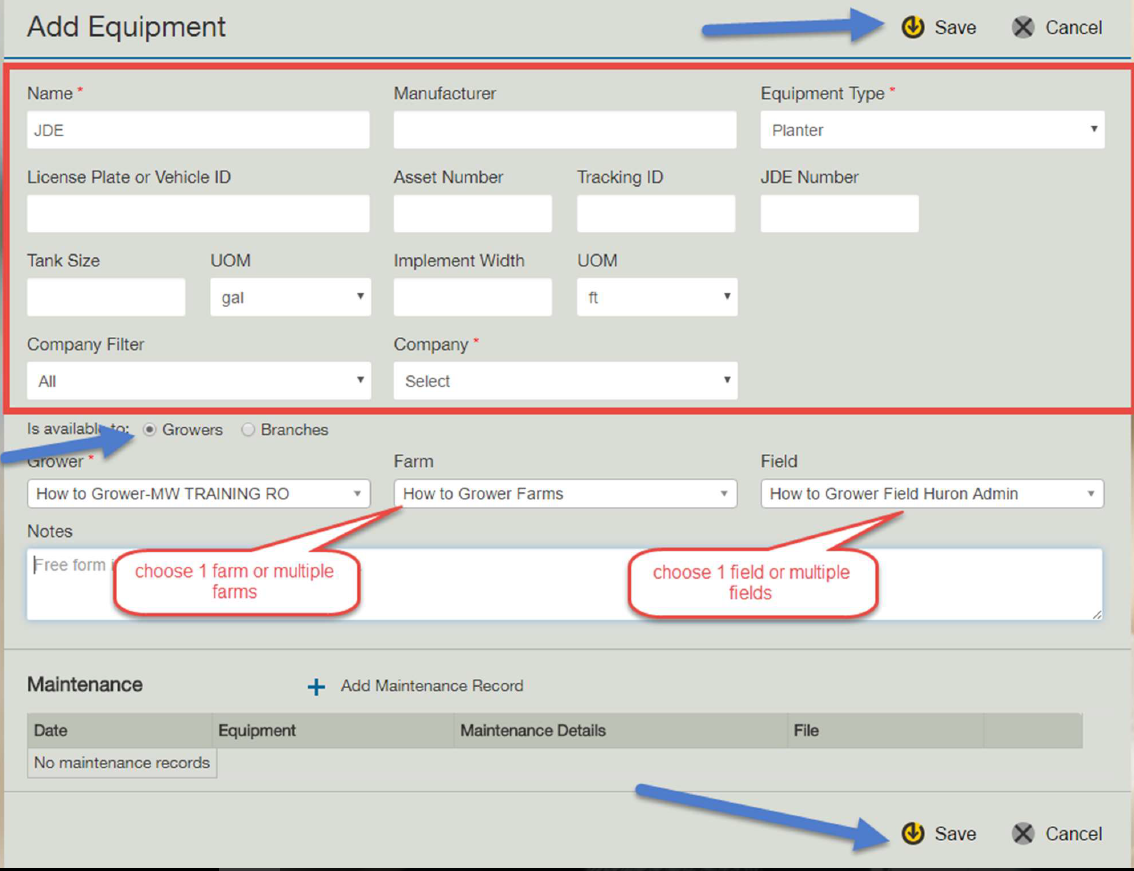Open the Grower dropdown
The width and height of the screenshot is (1134, 871).
point(199,493)
